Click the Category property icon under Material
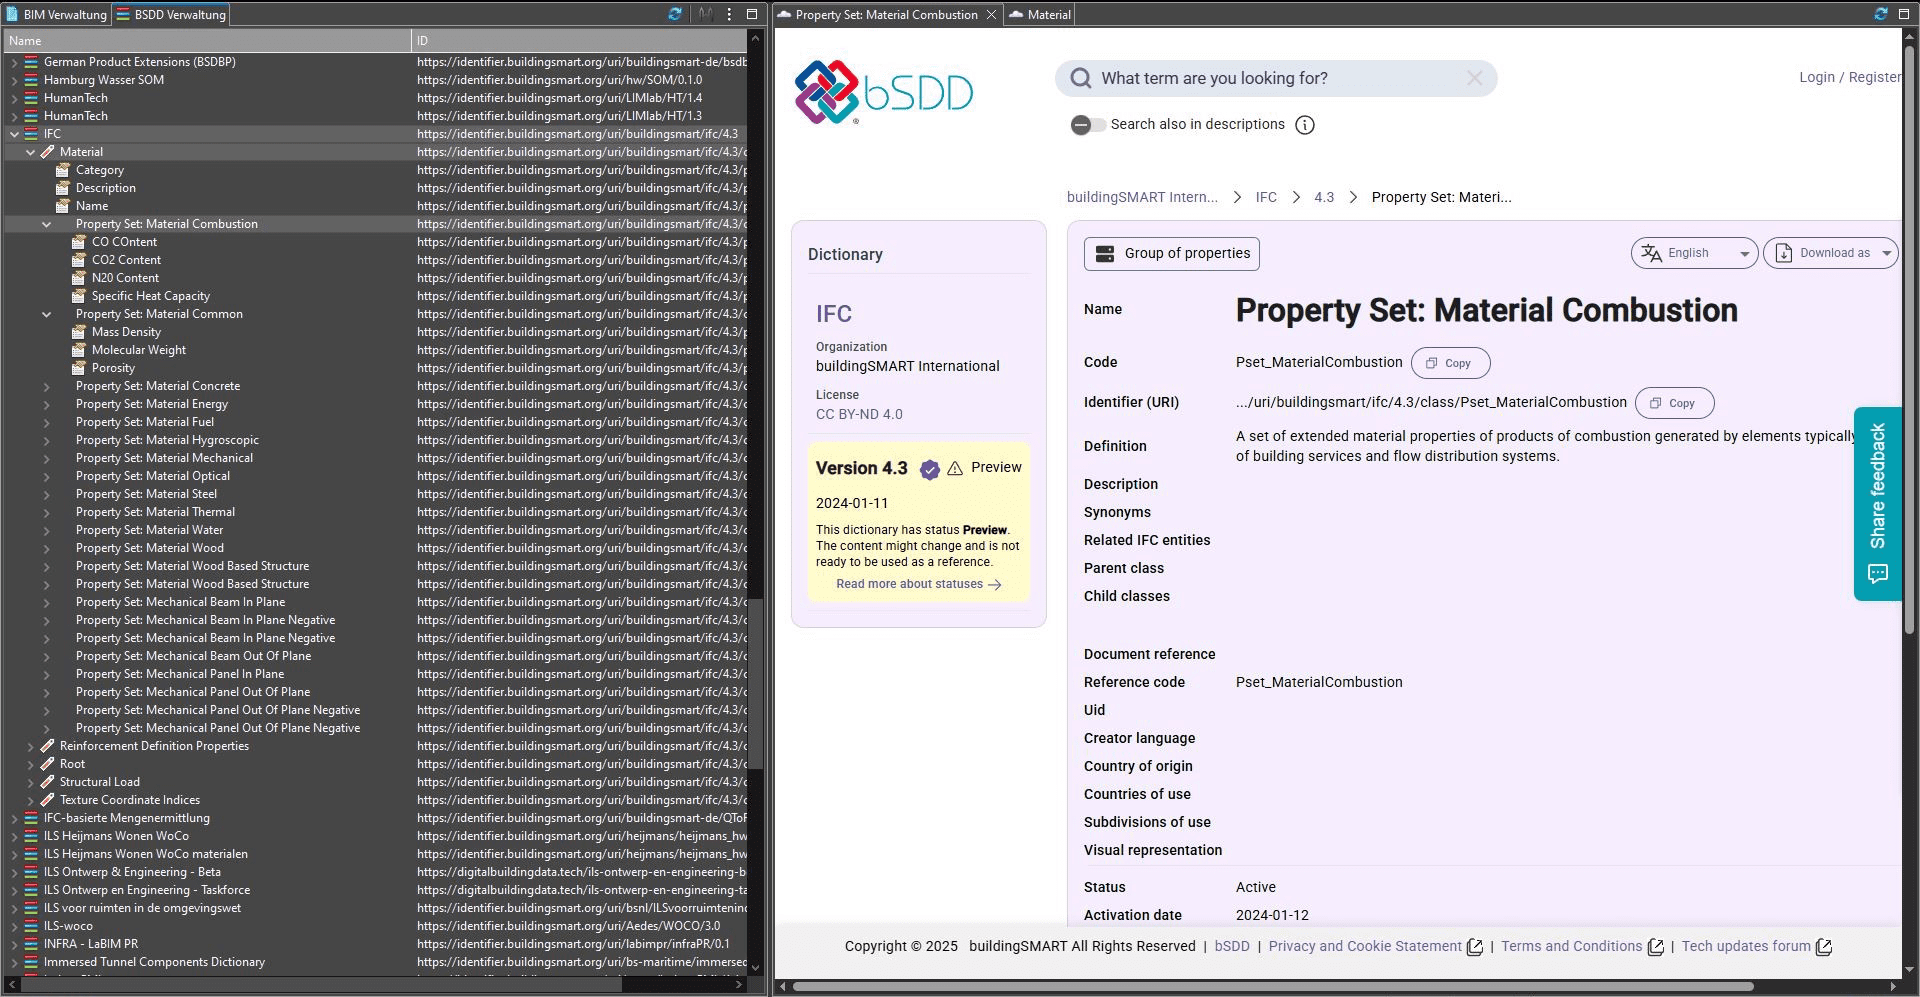The height and width of the screenshot is (997, 1920). tap(63, 170)
